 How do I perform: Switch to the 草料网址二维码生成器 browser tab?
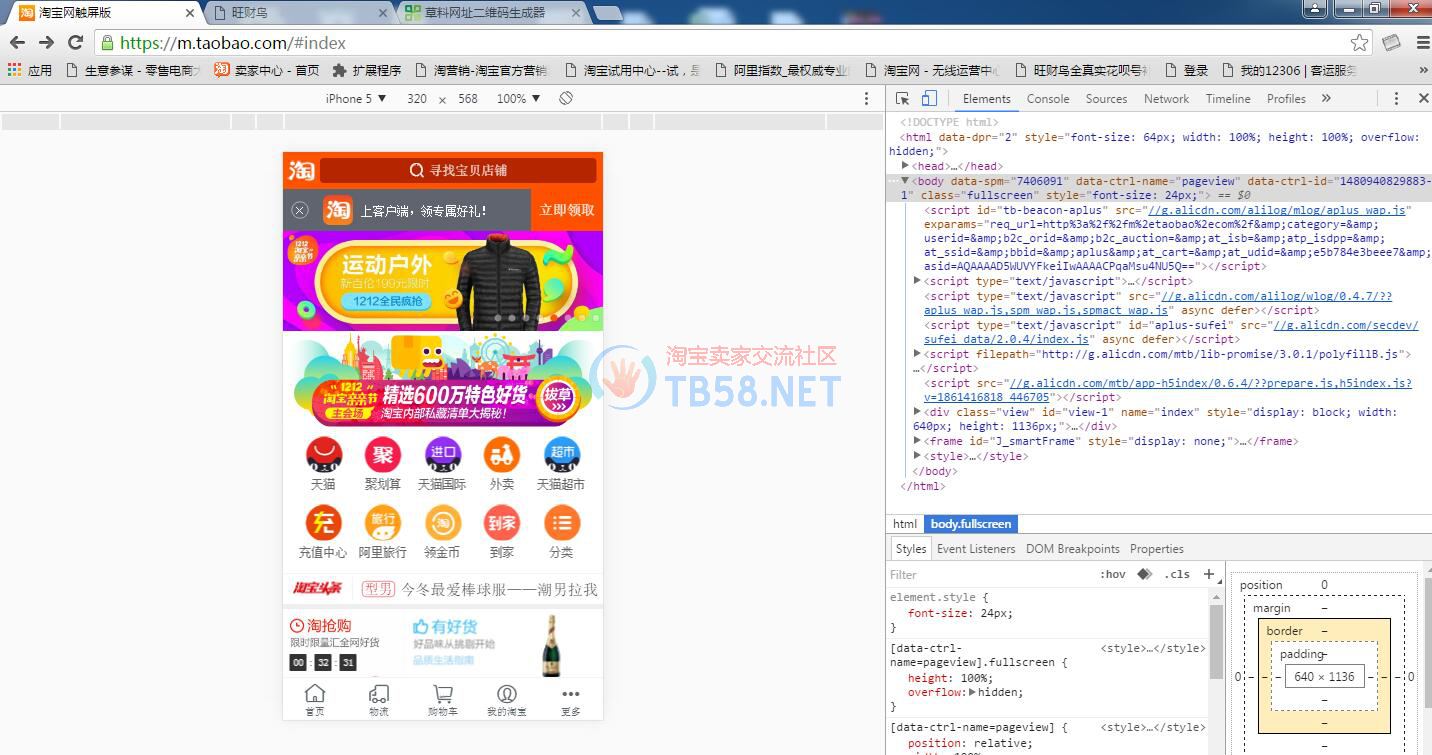click(490, 12)
